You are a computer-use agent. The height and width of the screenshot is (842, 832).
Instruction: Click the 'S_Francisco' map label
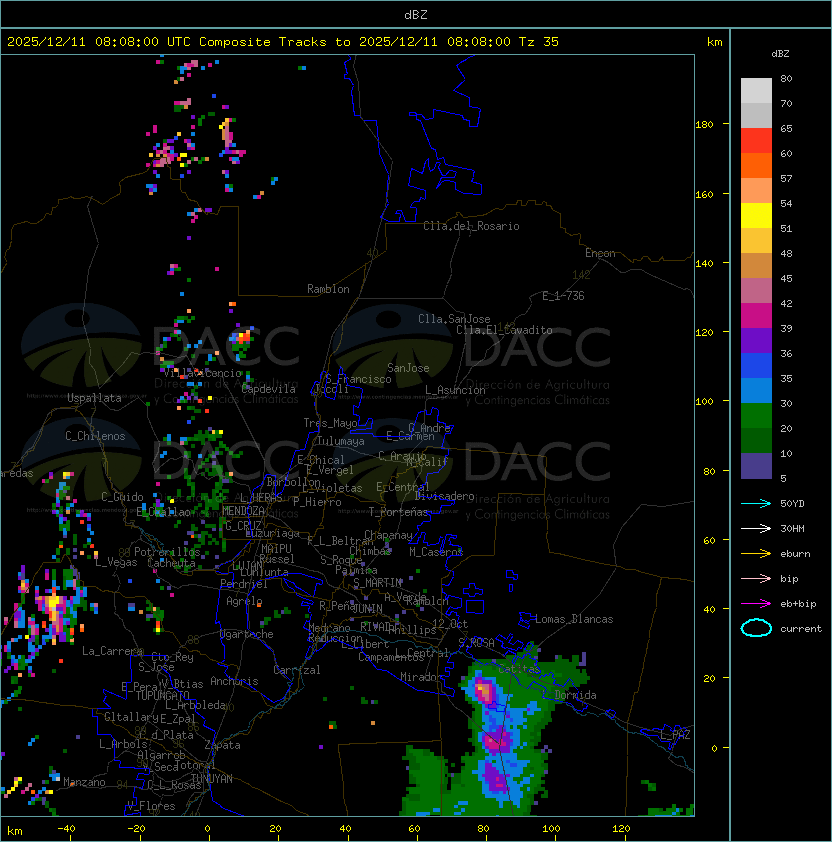pos(358,379)
